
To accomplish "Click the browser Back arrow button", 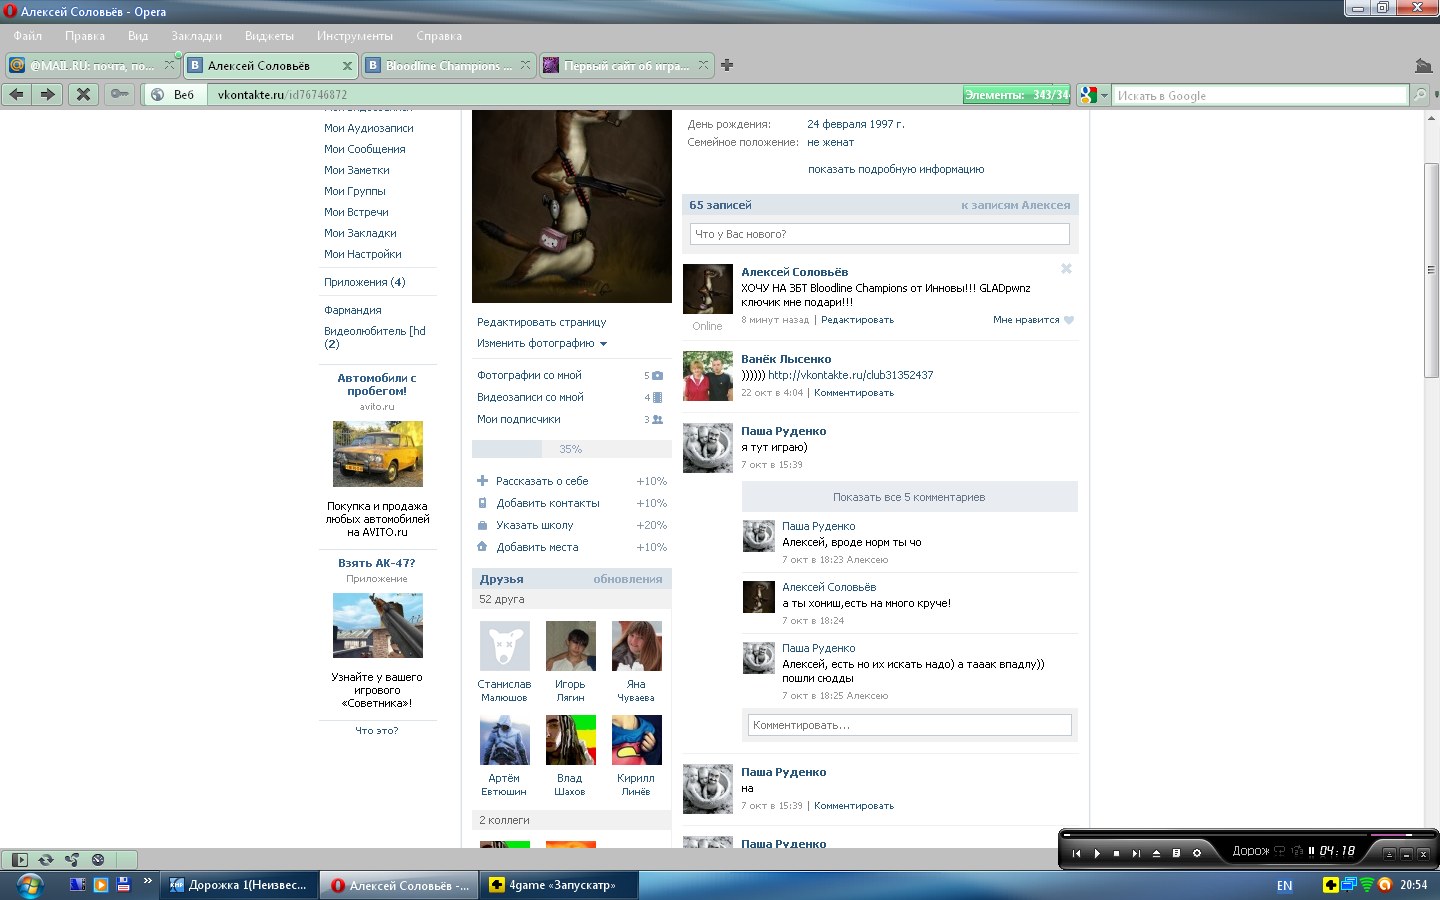I will click(x=17, y=94).
